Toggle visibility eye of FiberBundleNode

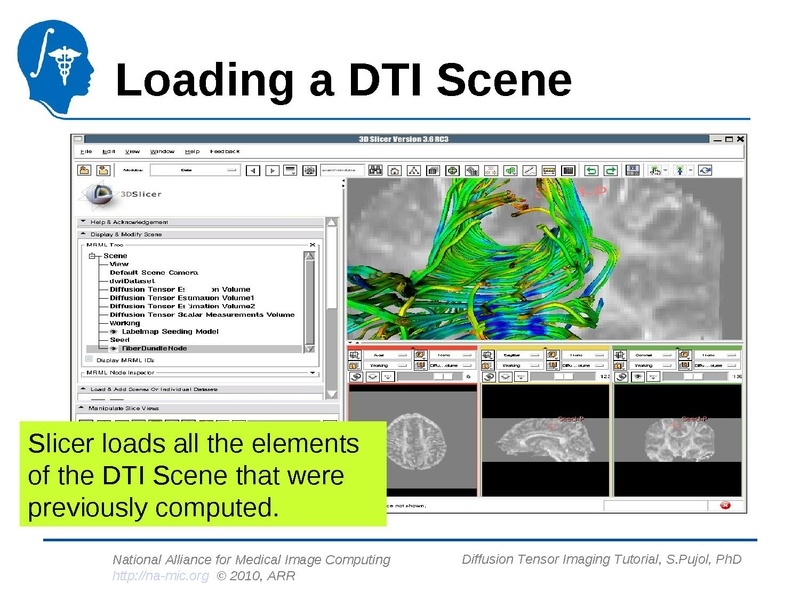114,348
